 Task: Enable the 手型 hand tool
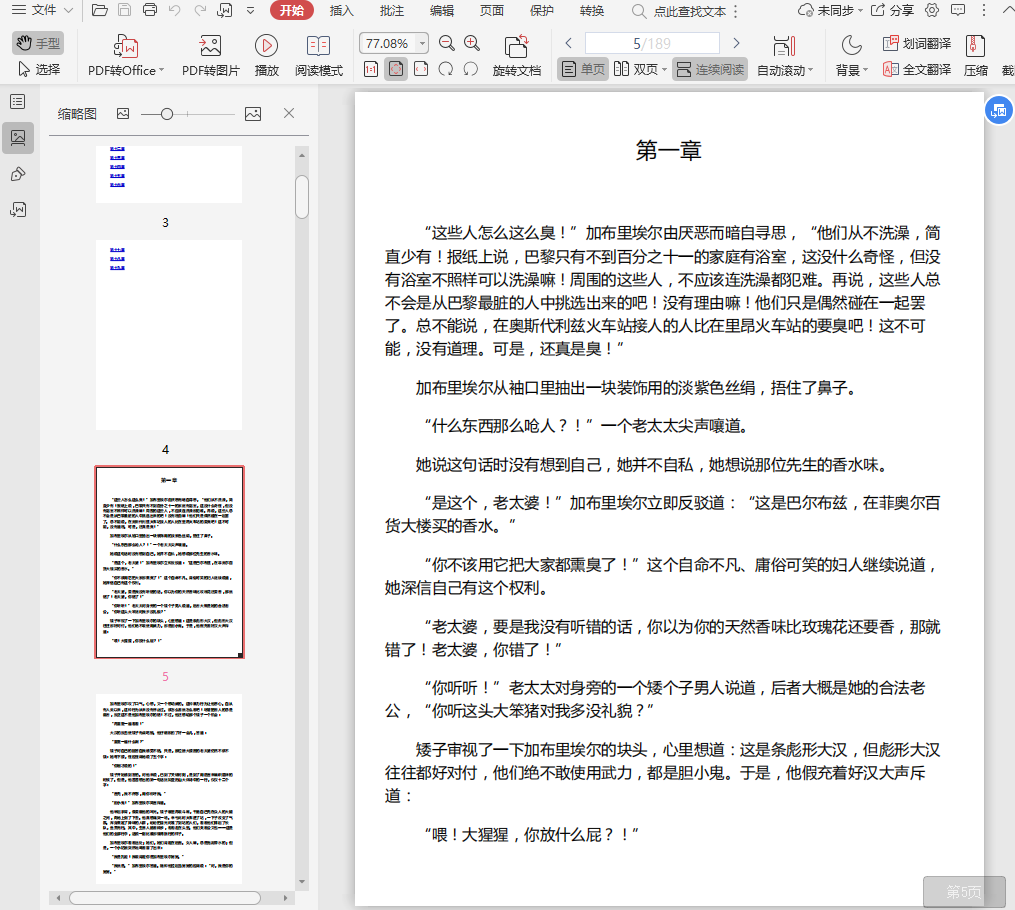[38, 43]
